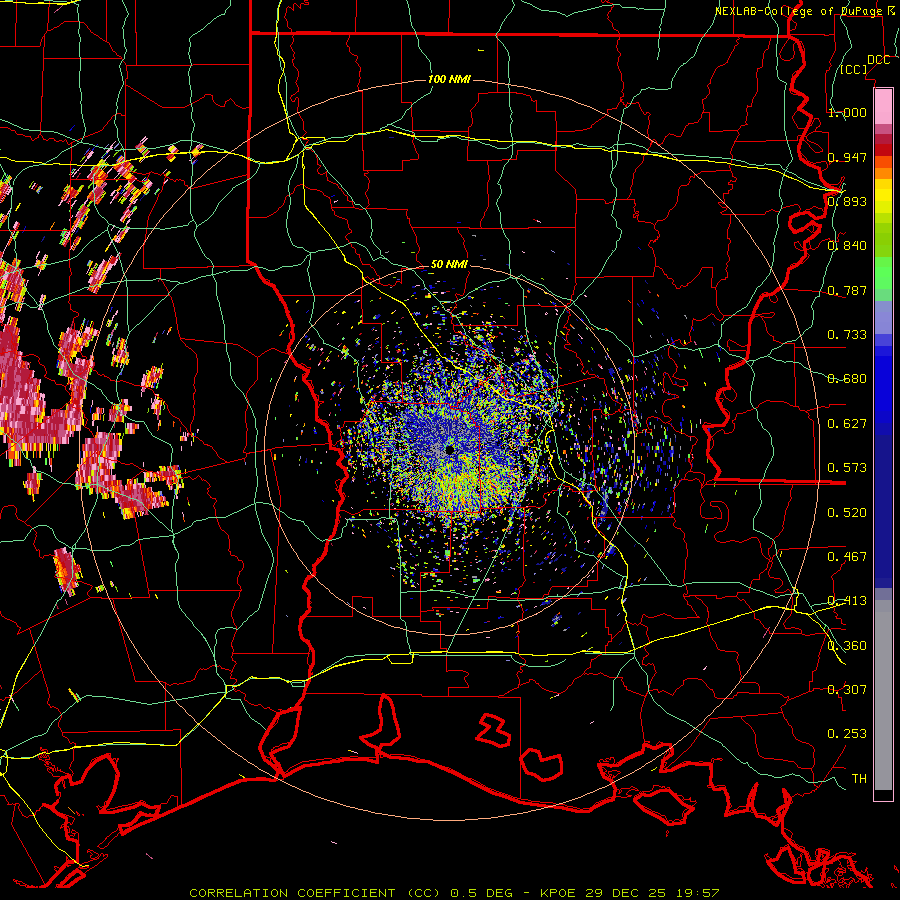Click the 1.000 value on the color scale
Viewport: 900px width, 900px height.
point(847,112)
